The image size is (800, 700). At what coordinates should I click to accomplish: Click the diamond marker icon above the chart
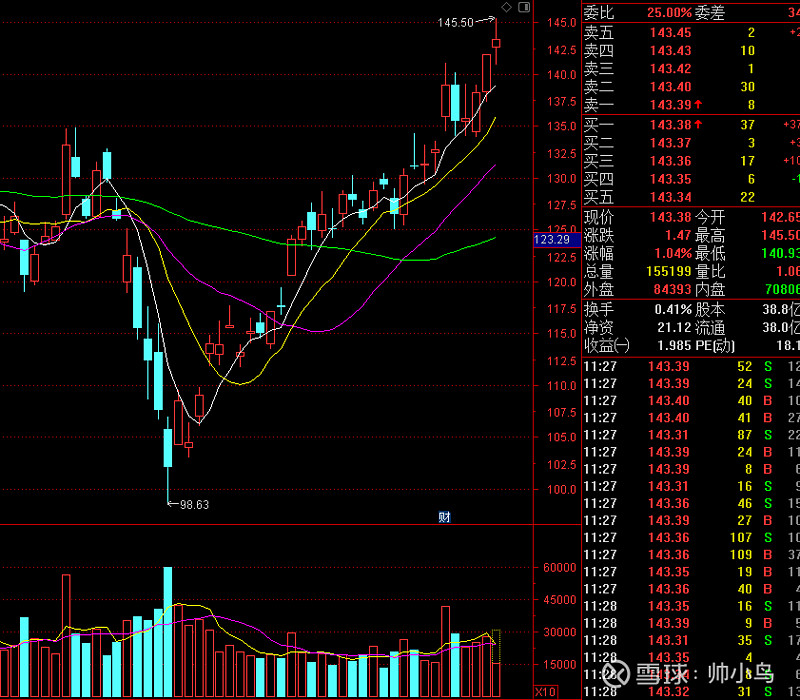coord(506,7)
